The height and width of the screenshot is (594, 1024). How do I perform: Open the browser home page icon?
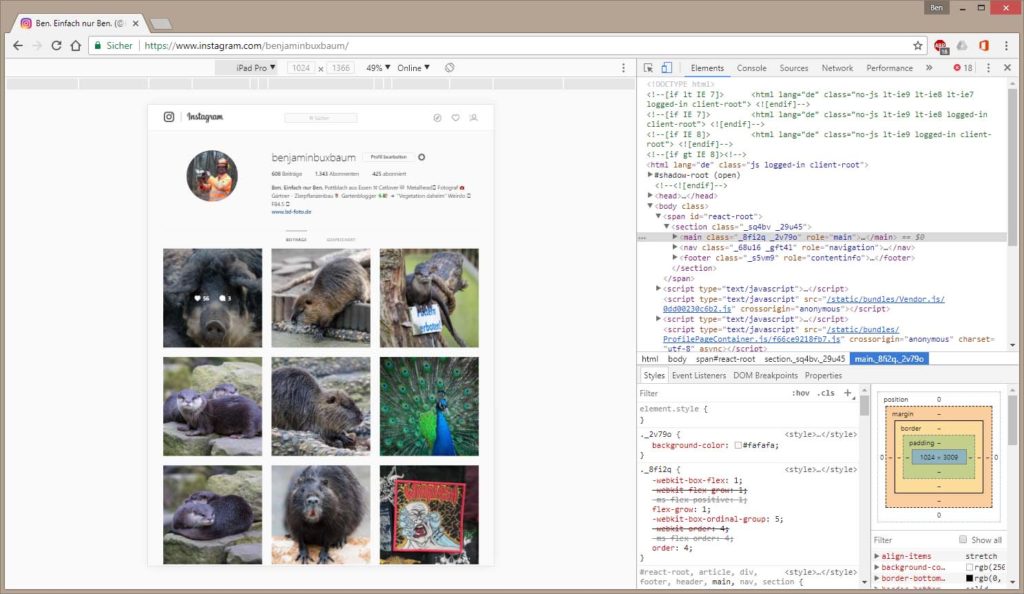[76, 46]
